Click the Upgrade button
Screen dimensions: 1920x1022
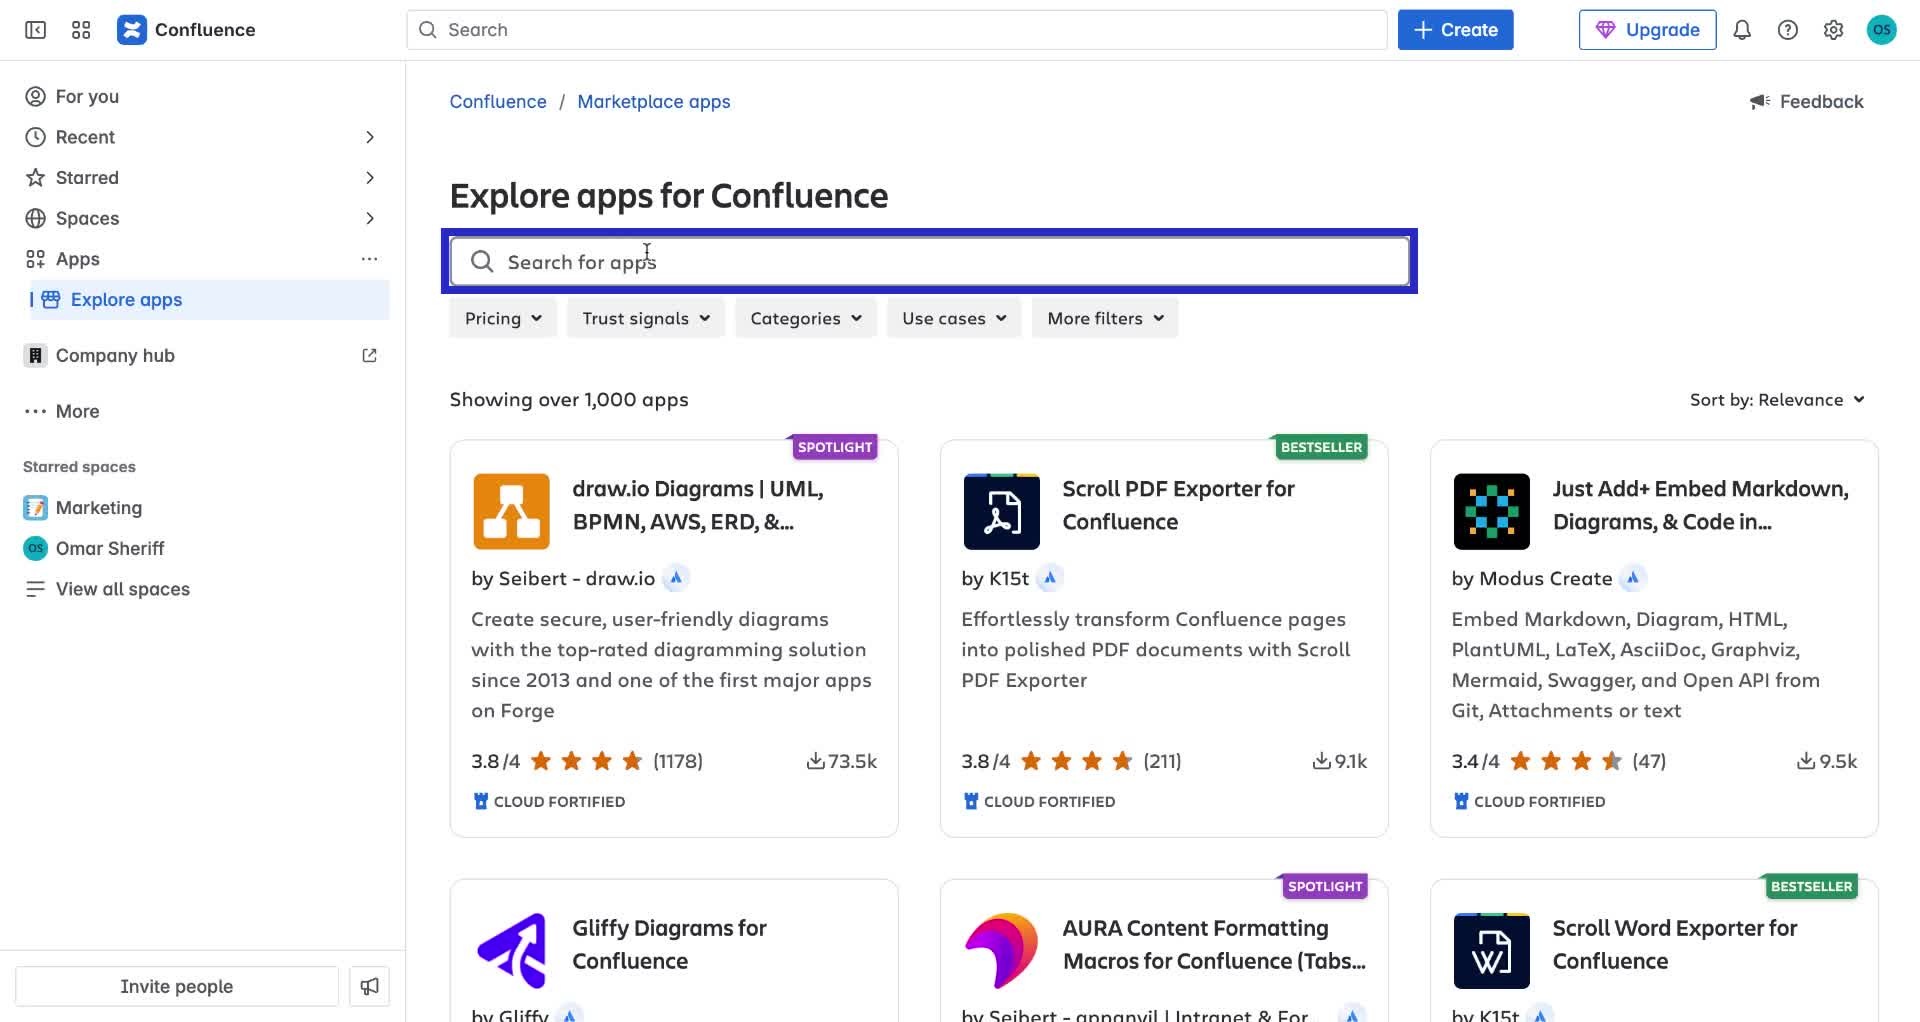[x=1647, y=30]
